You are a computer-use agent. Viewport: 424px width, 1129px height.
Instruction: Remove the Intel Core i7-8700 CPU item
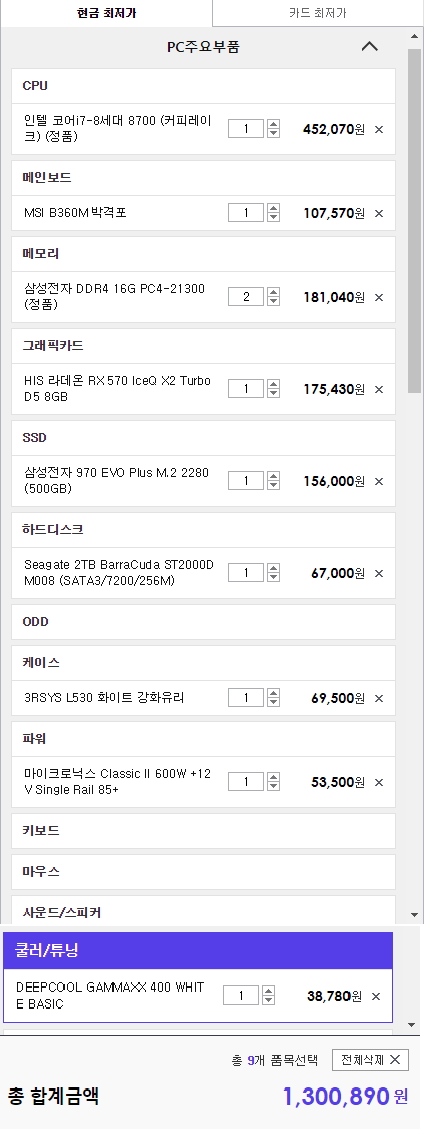click(379, 130)
